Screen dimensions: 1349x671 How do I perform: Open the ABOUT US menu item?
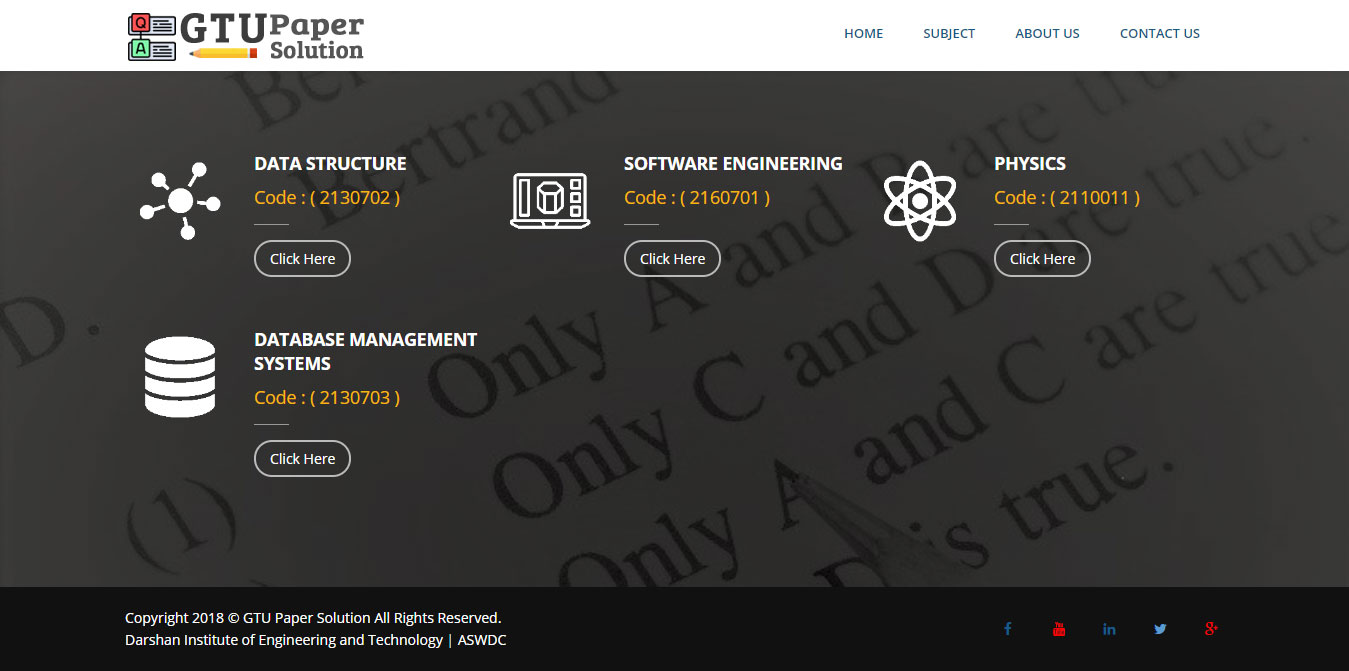point(1047,33)
